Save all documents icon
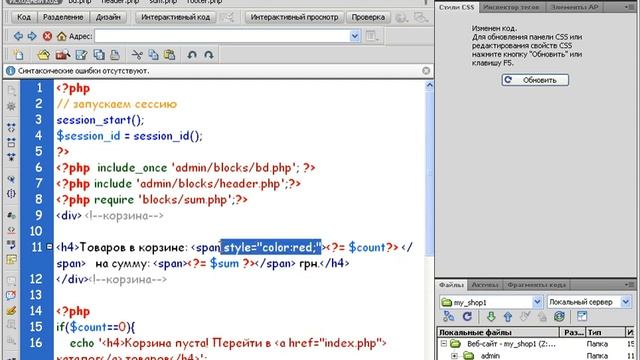This screenshot has width=640, height=360. tap(99, 55)
